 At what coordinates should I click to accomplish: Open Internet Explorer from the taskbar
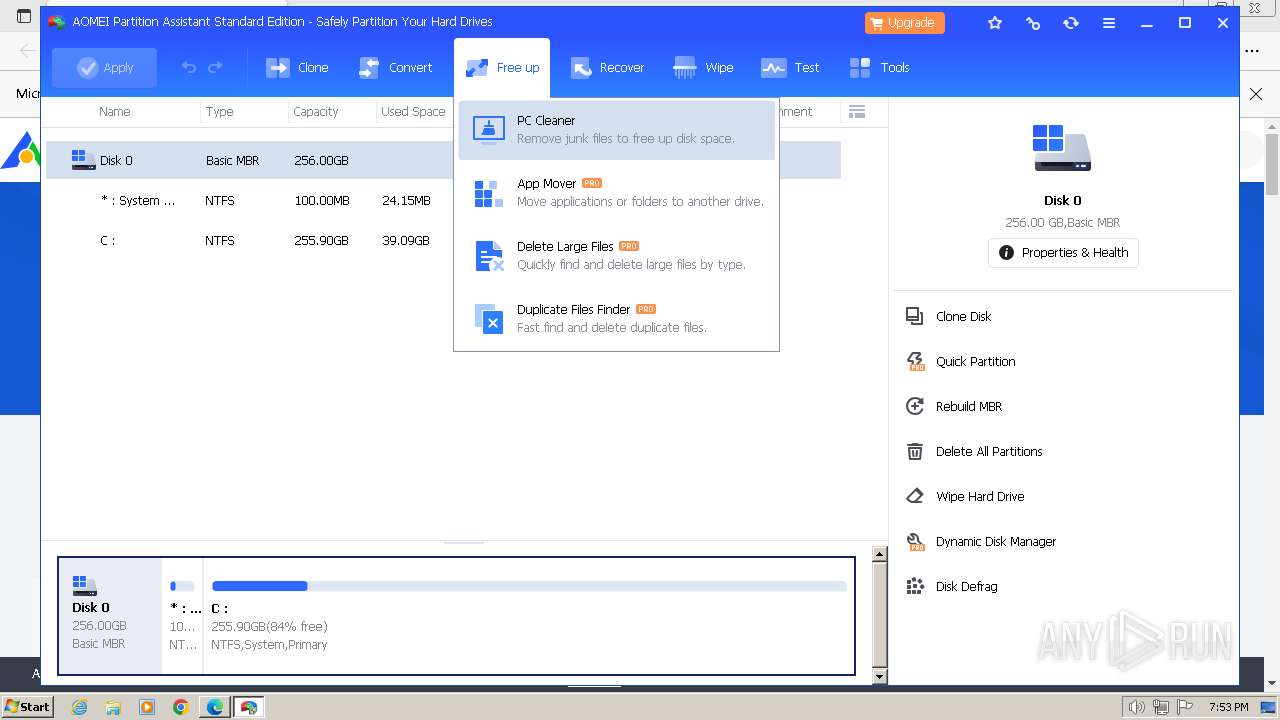tap(79, 707)
